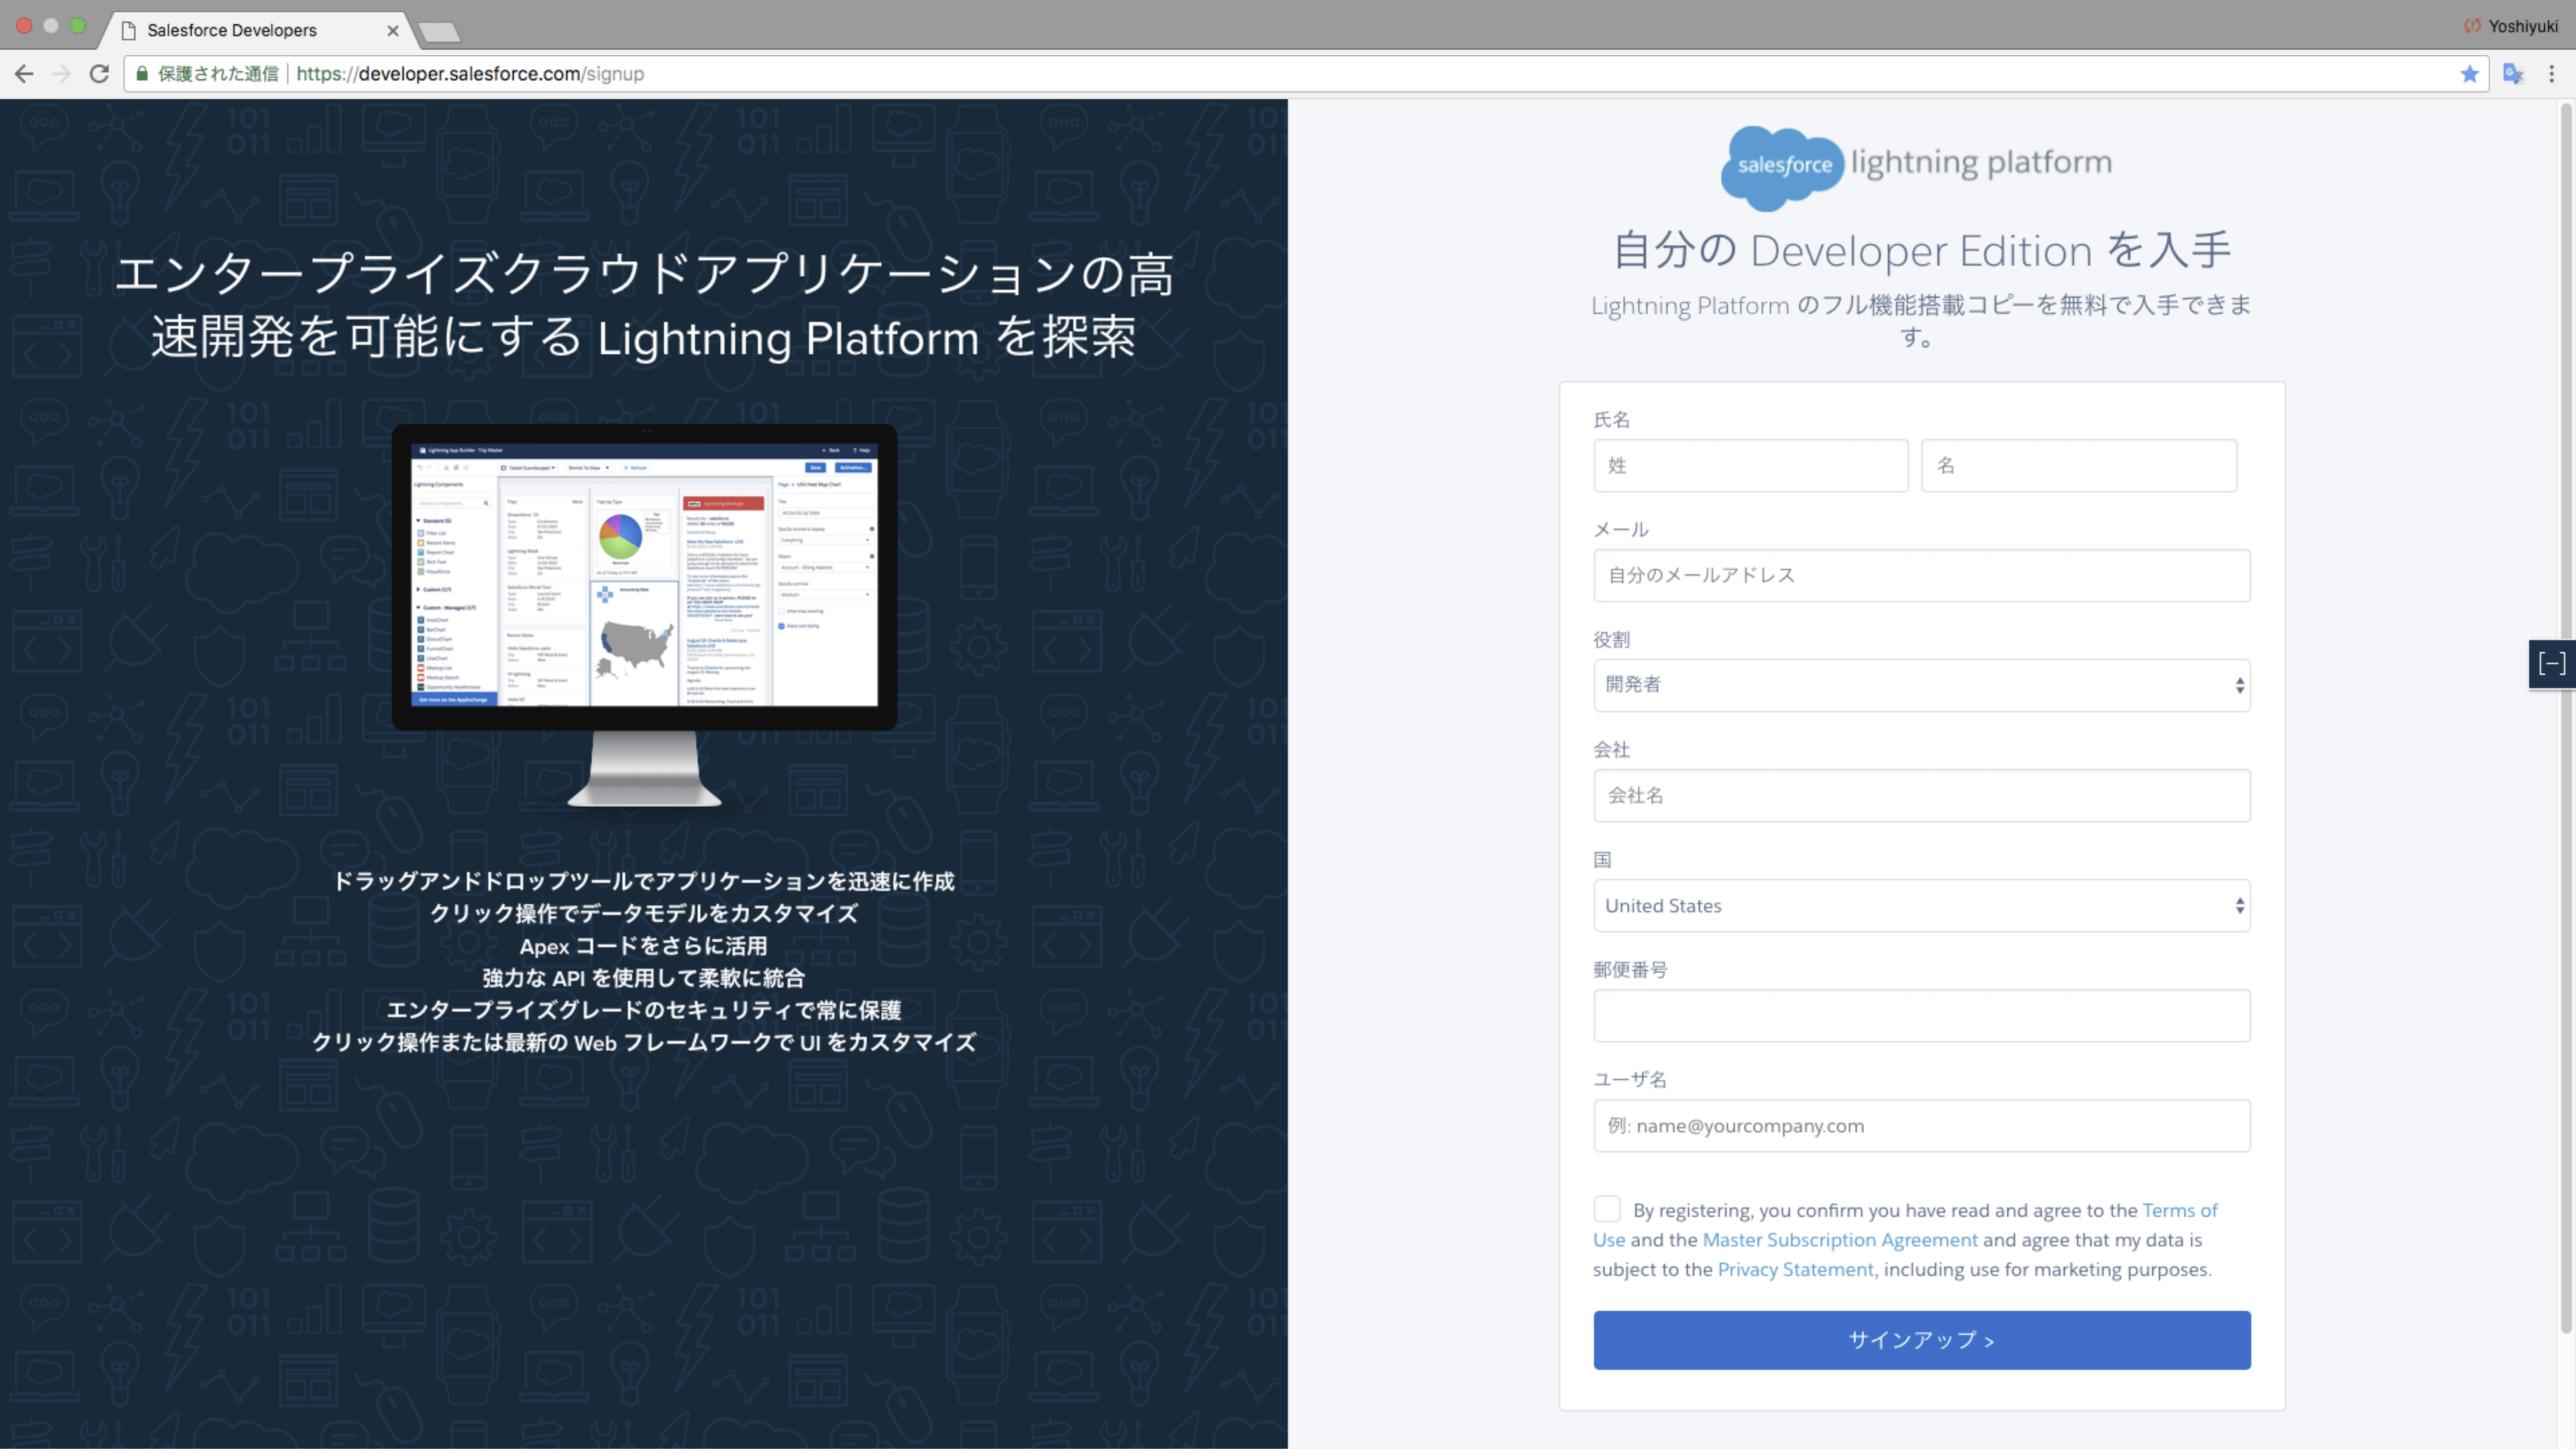The height and width of the screenshot is (1449, 2576).
Task: Click the 姓 last name field
Action: tap(1750, 466)
